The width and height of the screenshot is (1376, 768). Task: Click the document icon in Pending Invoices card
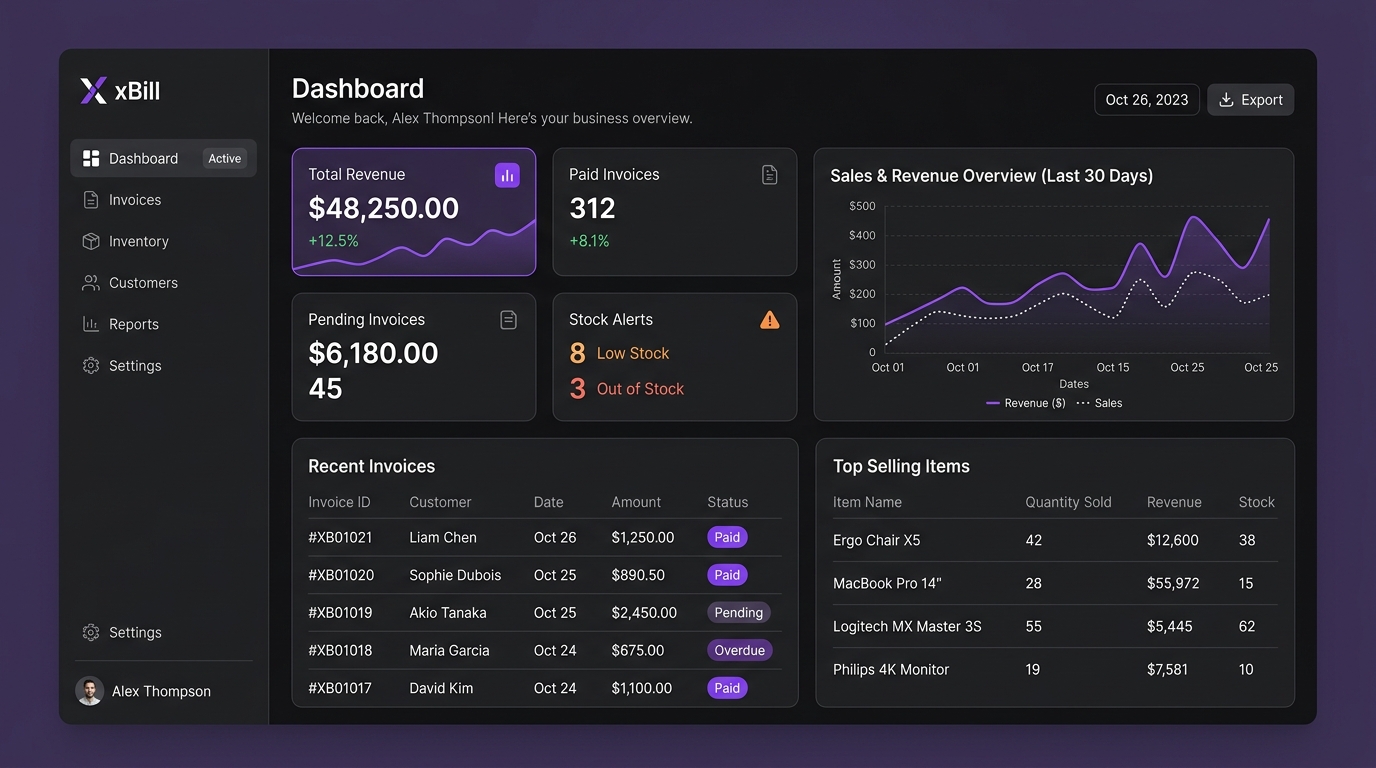tap(508, 320)
